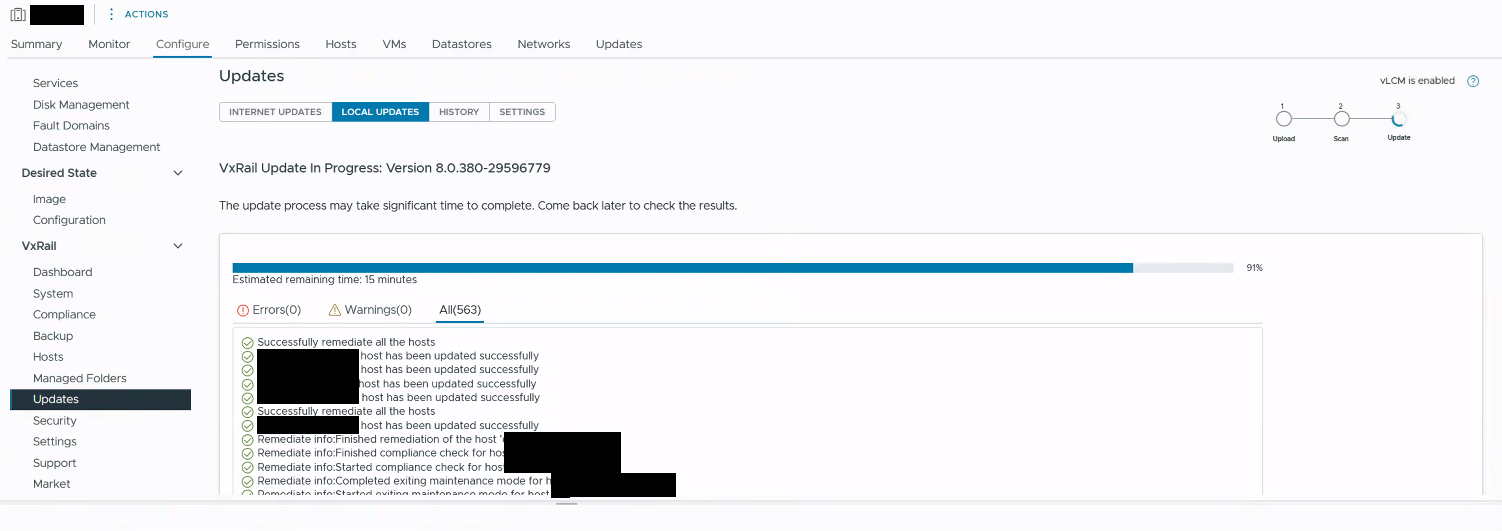Select the Internet Updates button

pyautogui.click(x=275, y=112)
